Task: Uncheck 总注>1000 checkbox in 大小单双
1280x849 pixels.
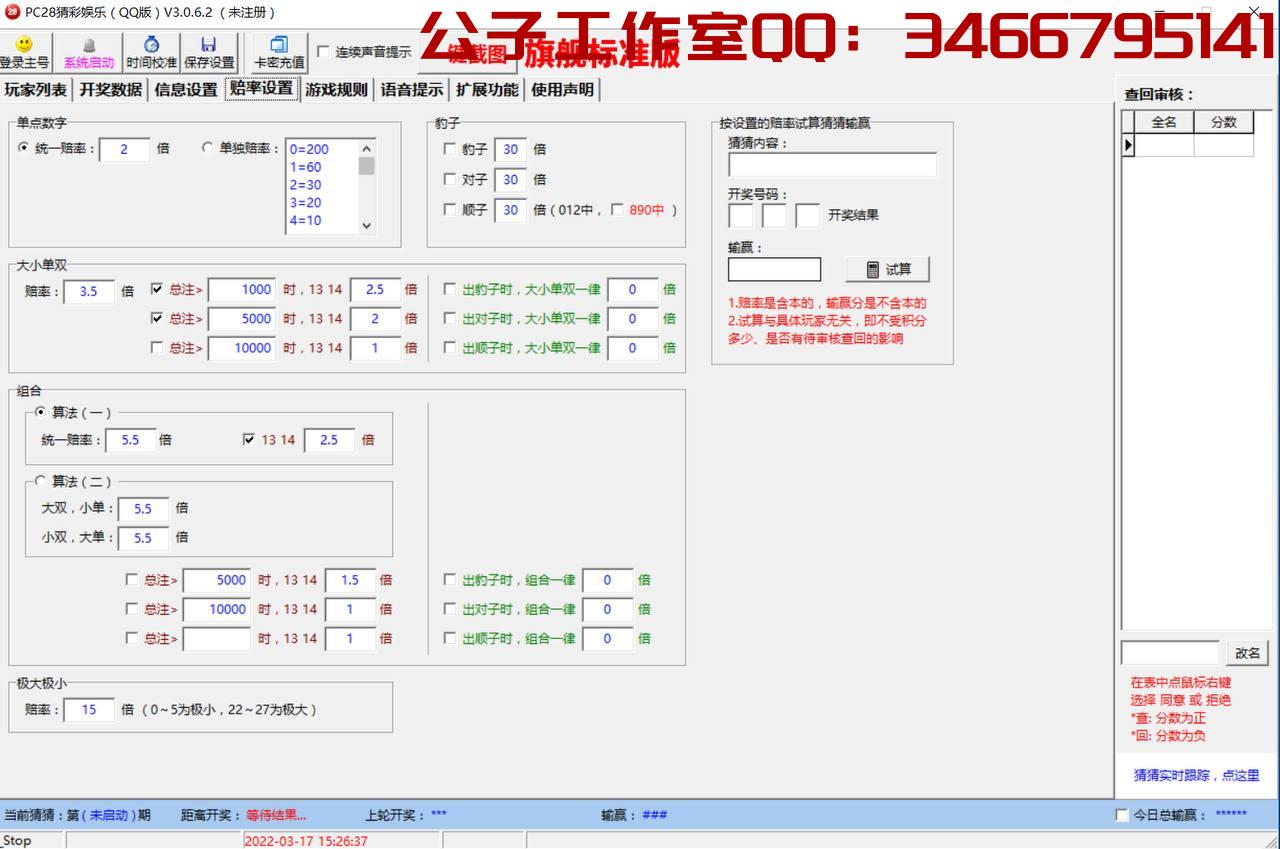Action: coord(157,289)
